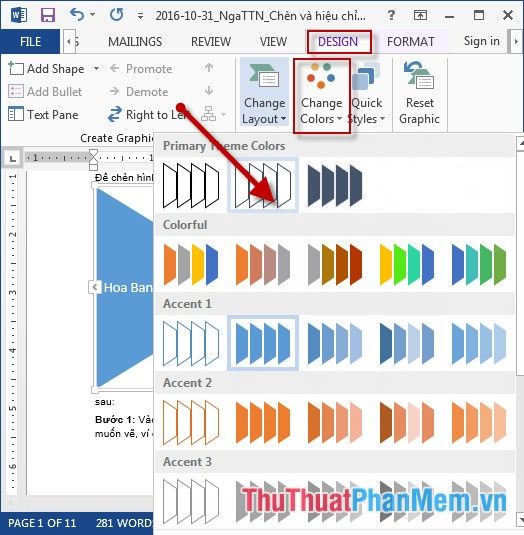This screenshot has width=524, height=535.
Task: Toggle the Text Pane
Action: [43, 115]
